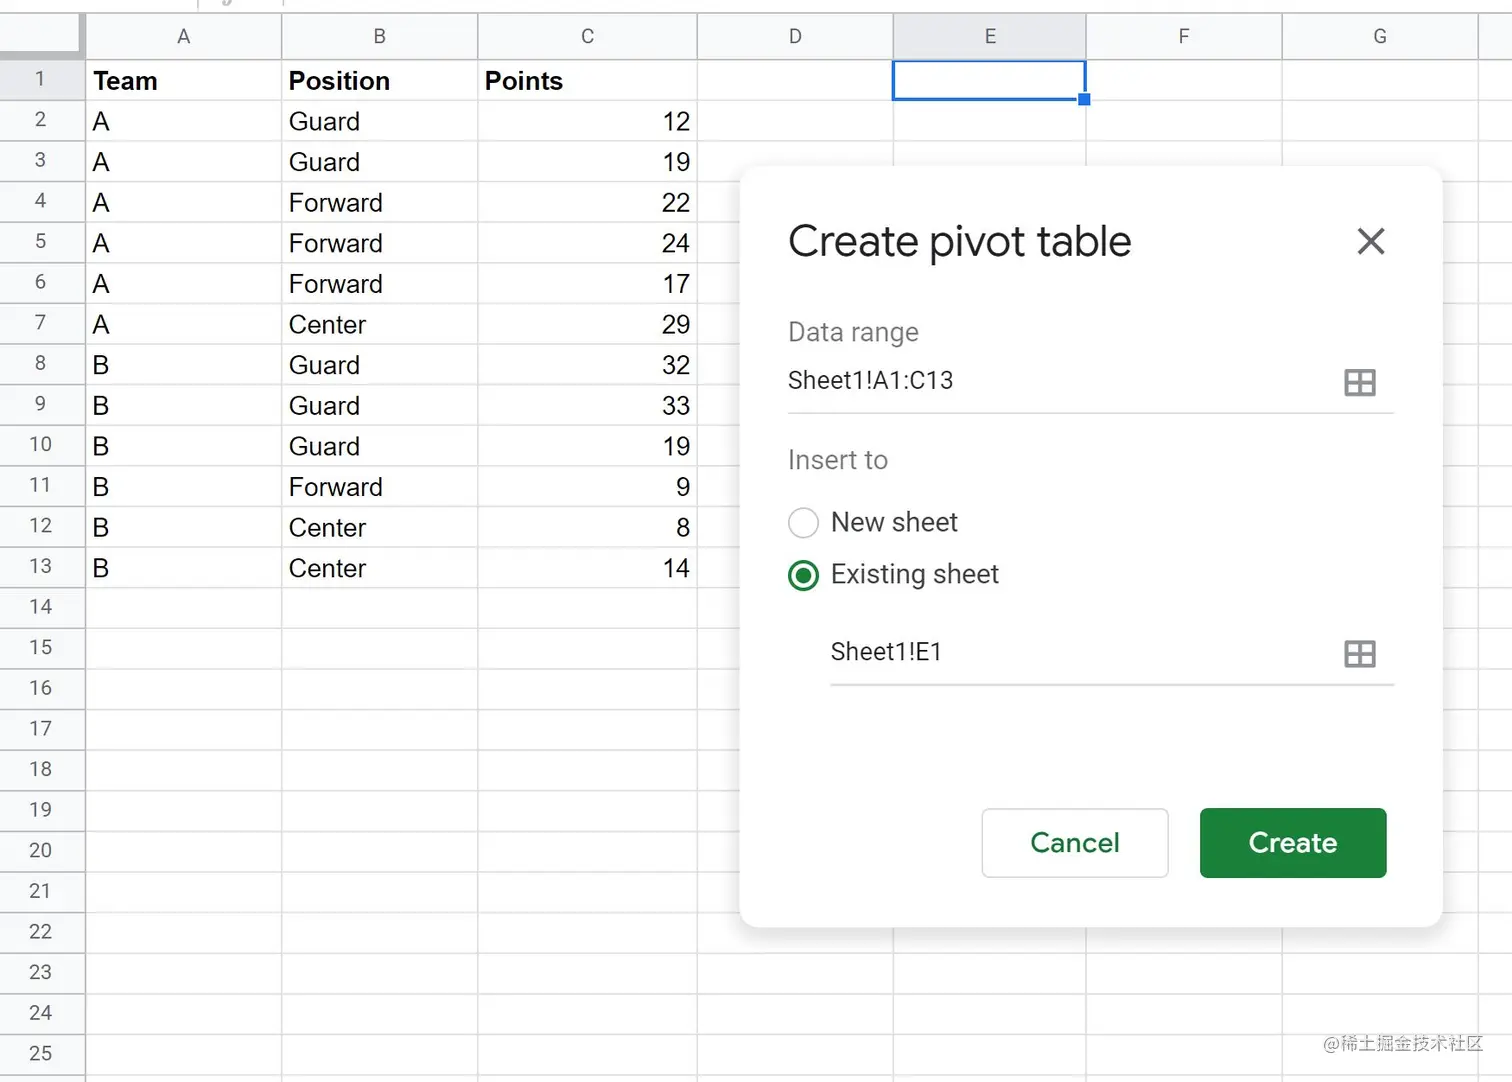
Task: Click the Points header cell
Action: pyautogui.click(x=587, y=81)
